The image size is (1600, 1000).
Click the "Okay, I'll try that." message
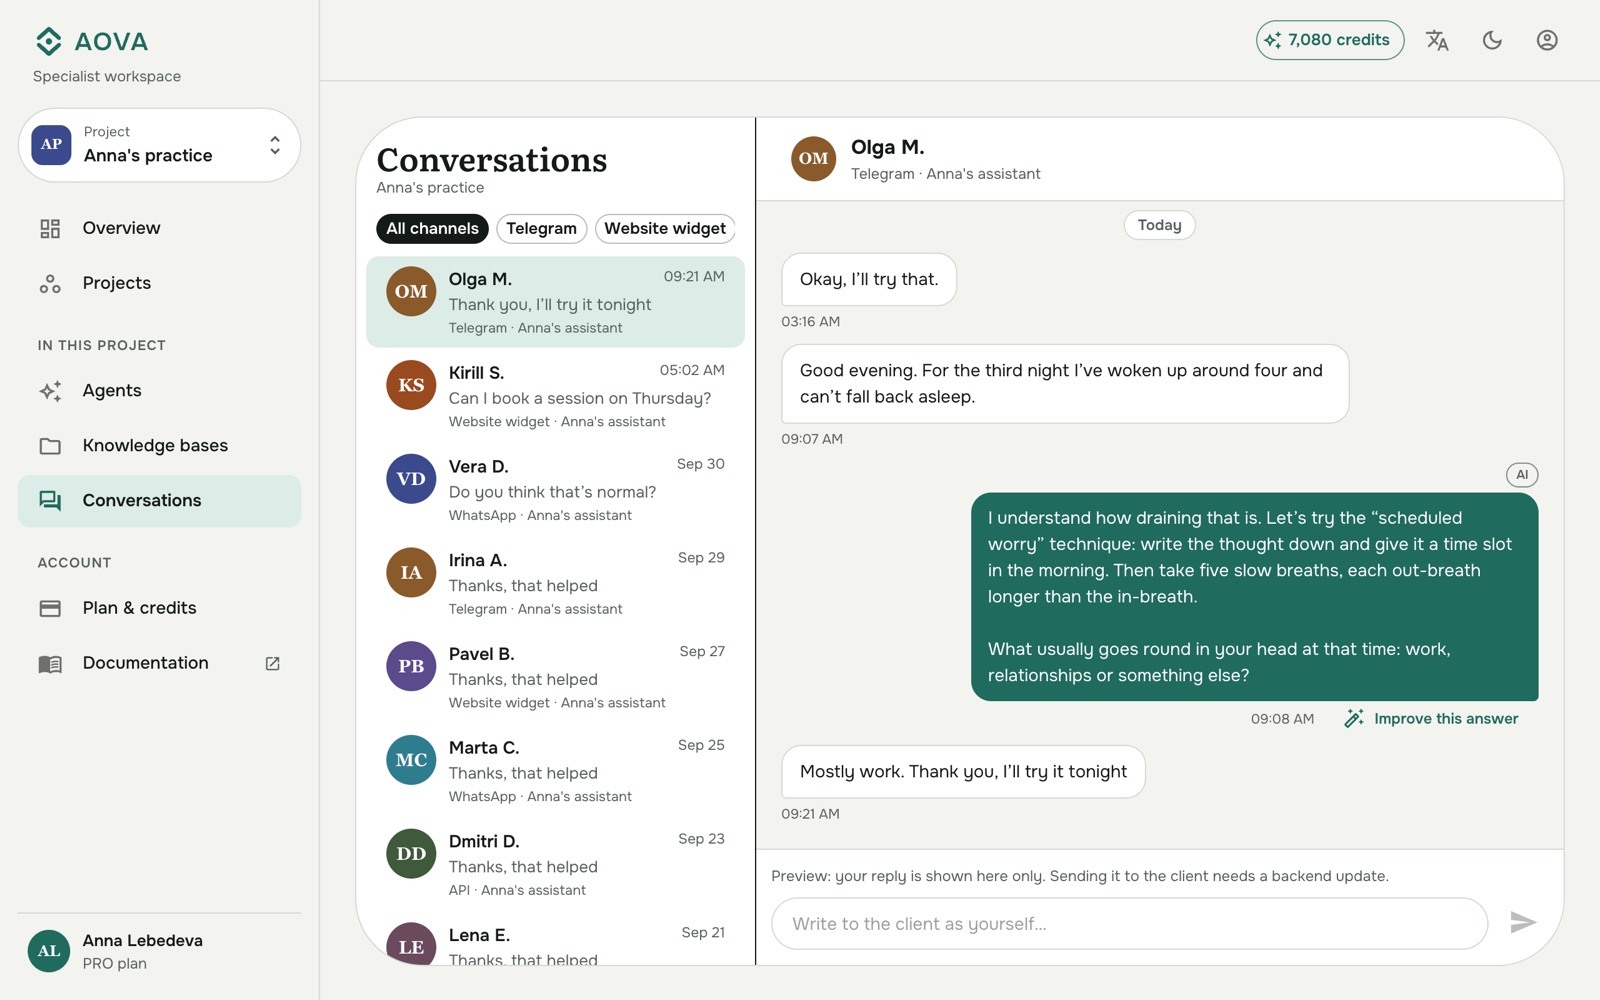(869, 279)
